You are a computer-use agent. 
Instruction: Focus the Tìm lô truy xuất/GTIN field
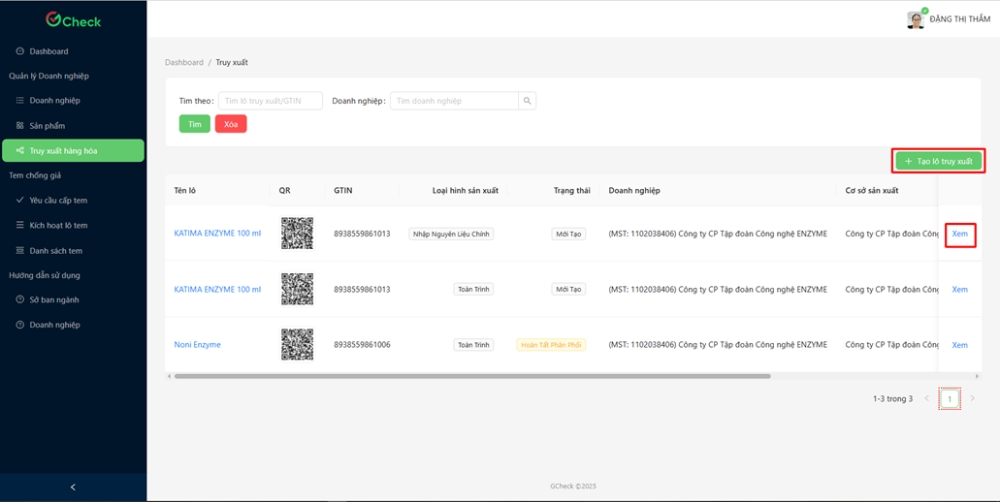[x=270, y=101]
